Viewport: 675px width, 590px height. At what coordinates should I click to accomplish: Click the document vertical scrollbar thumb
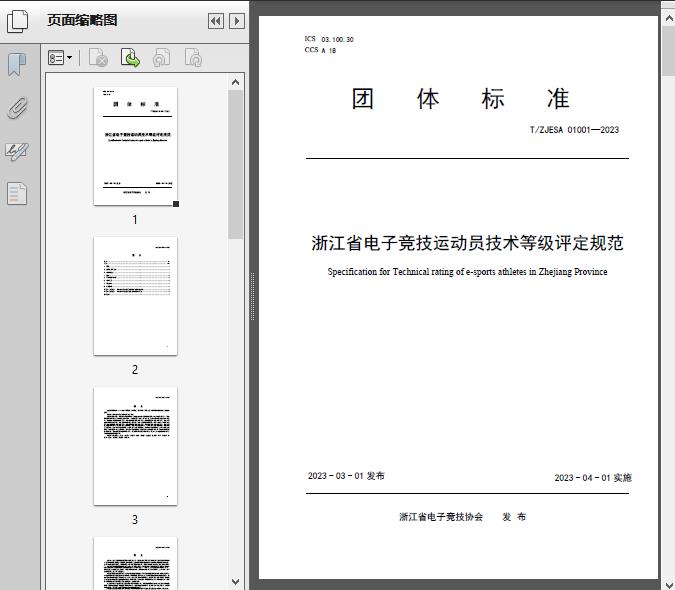669,50
